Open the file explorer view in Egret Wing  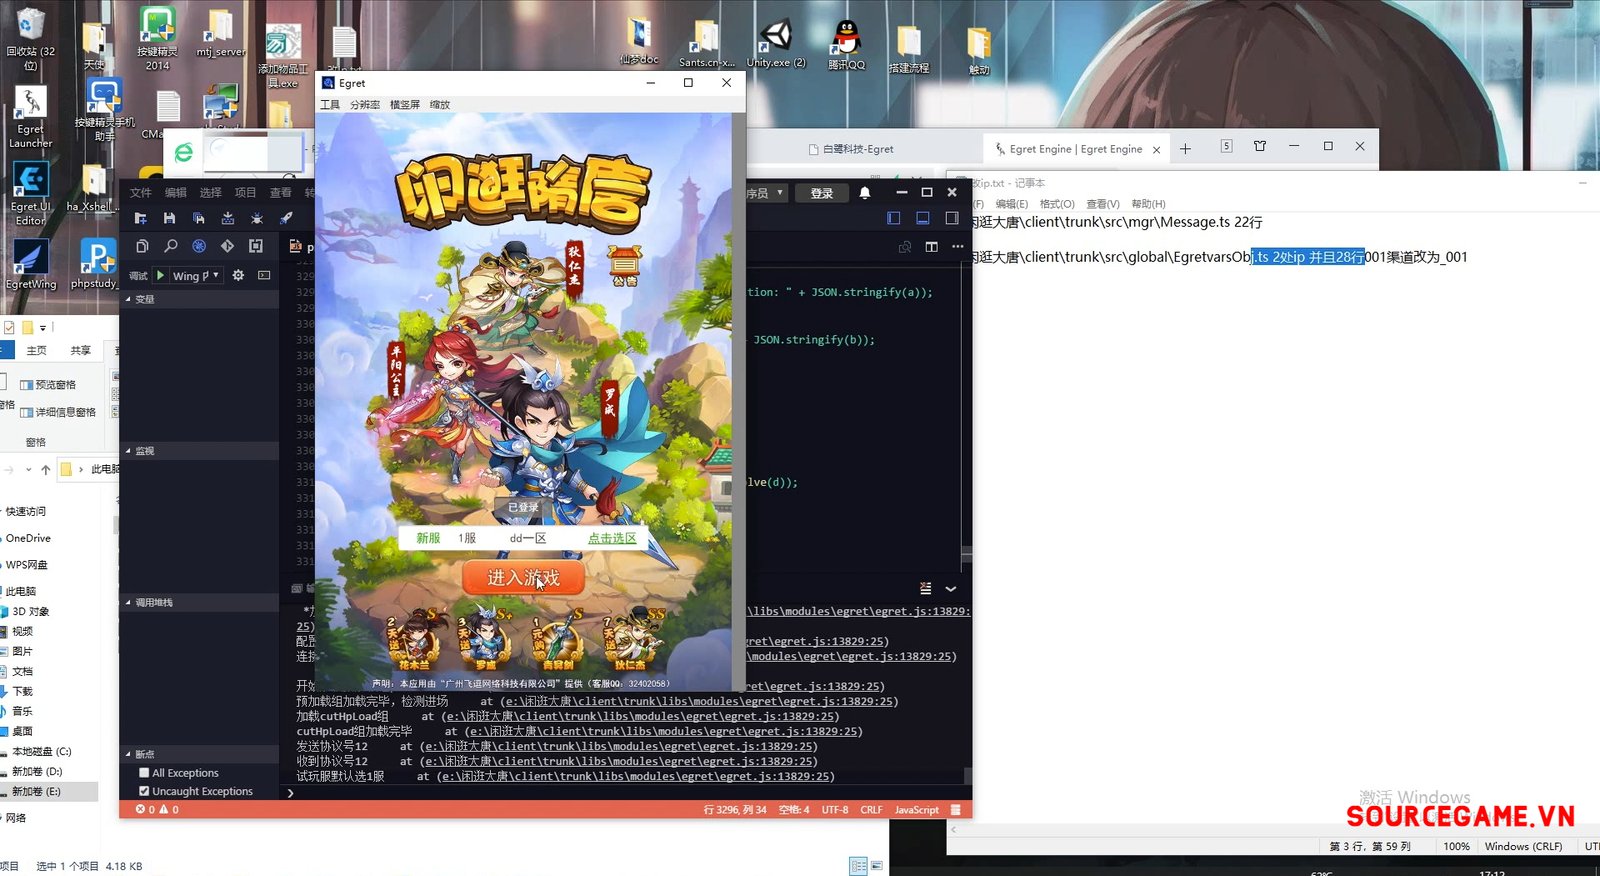(142, 246)
